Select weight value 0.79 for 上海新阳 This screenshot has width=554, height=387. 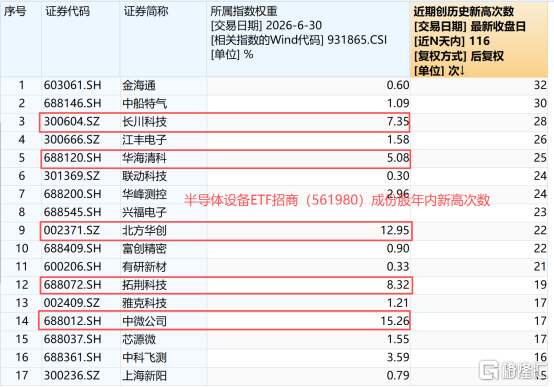(398, 375)
